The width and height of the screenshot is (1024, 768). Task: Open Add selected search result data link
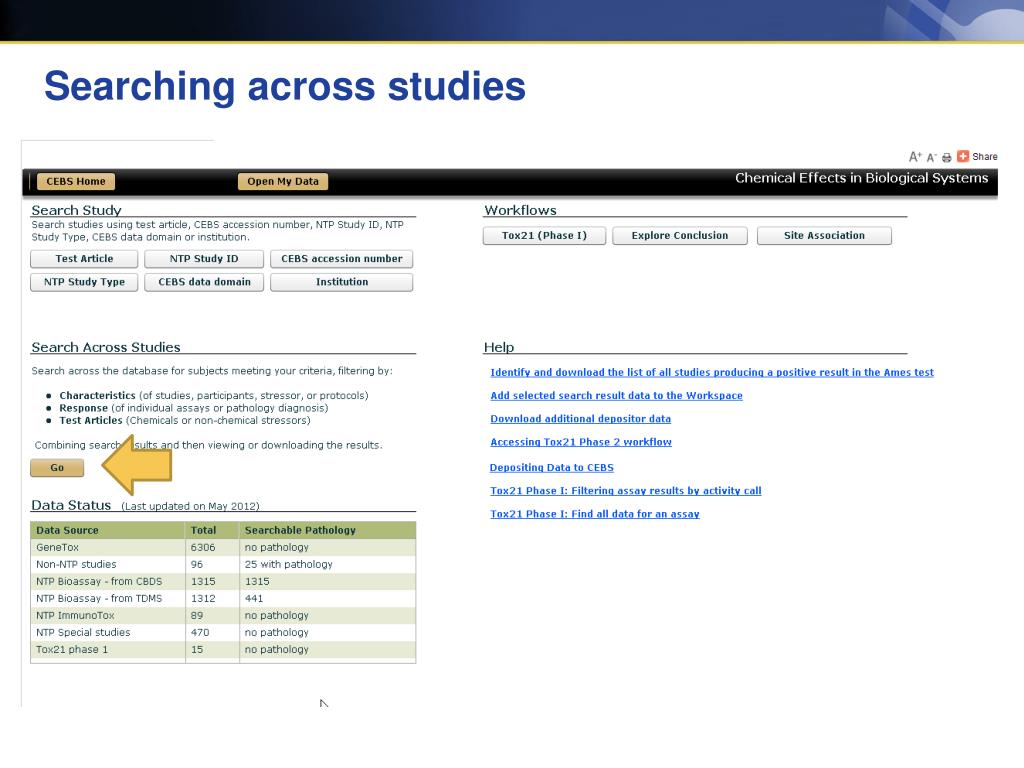[616, 396]
